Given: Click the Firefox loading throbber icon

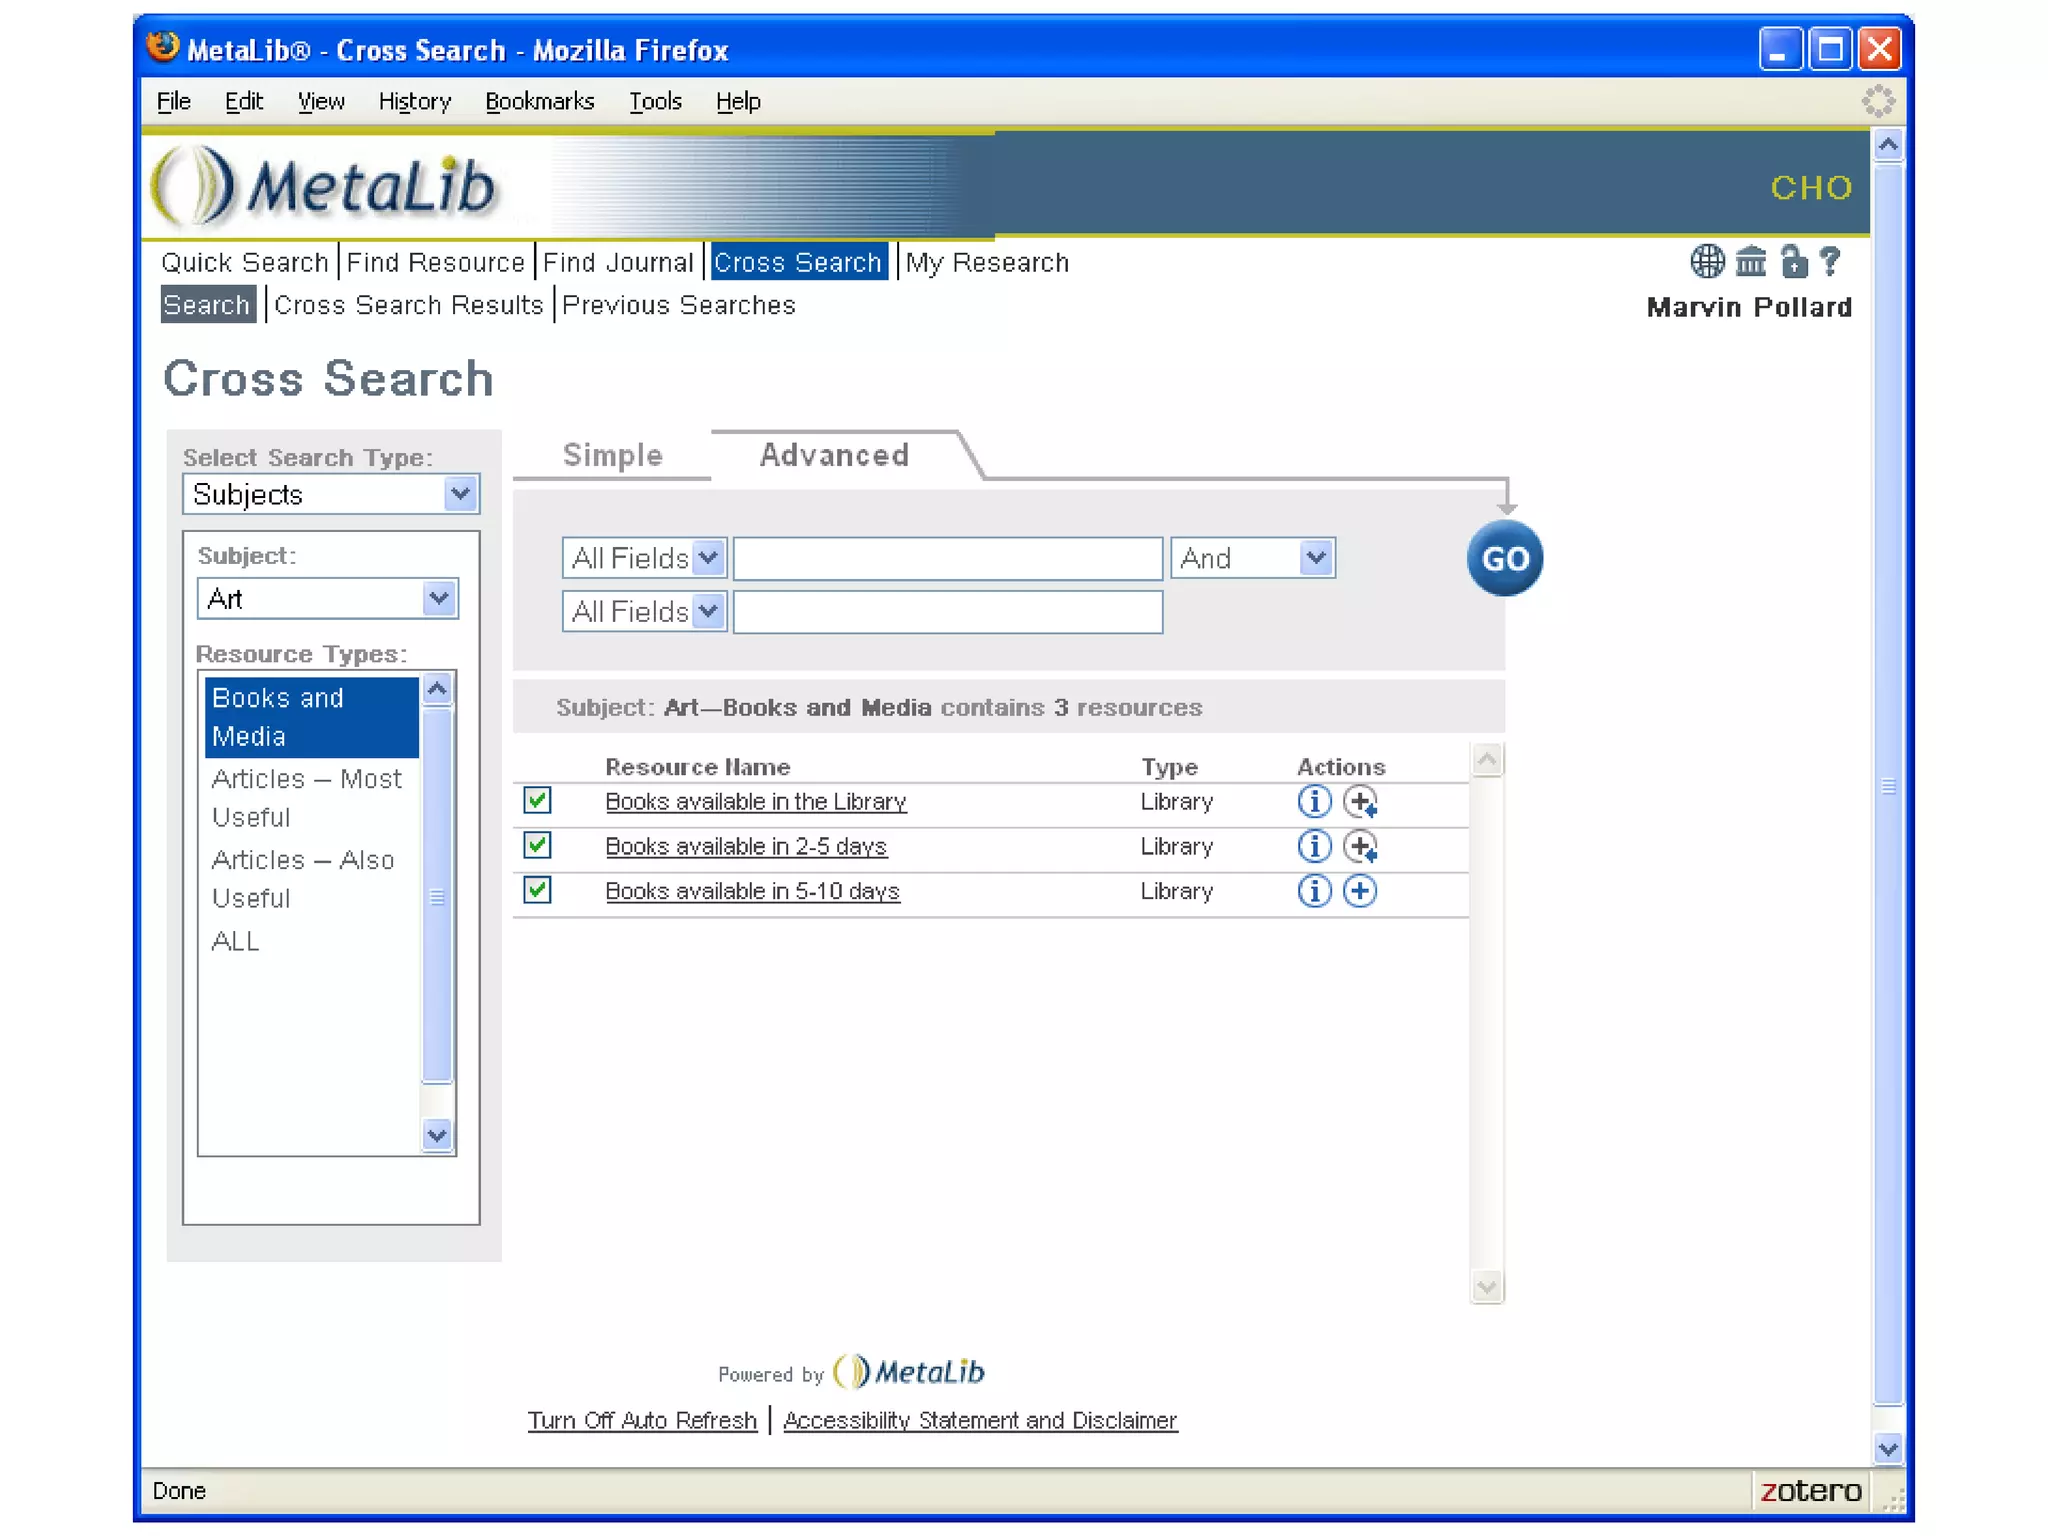Looking at the screenshot, I should (1878, 101).
